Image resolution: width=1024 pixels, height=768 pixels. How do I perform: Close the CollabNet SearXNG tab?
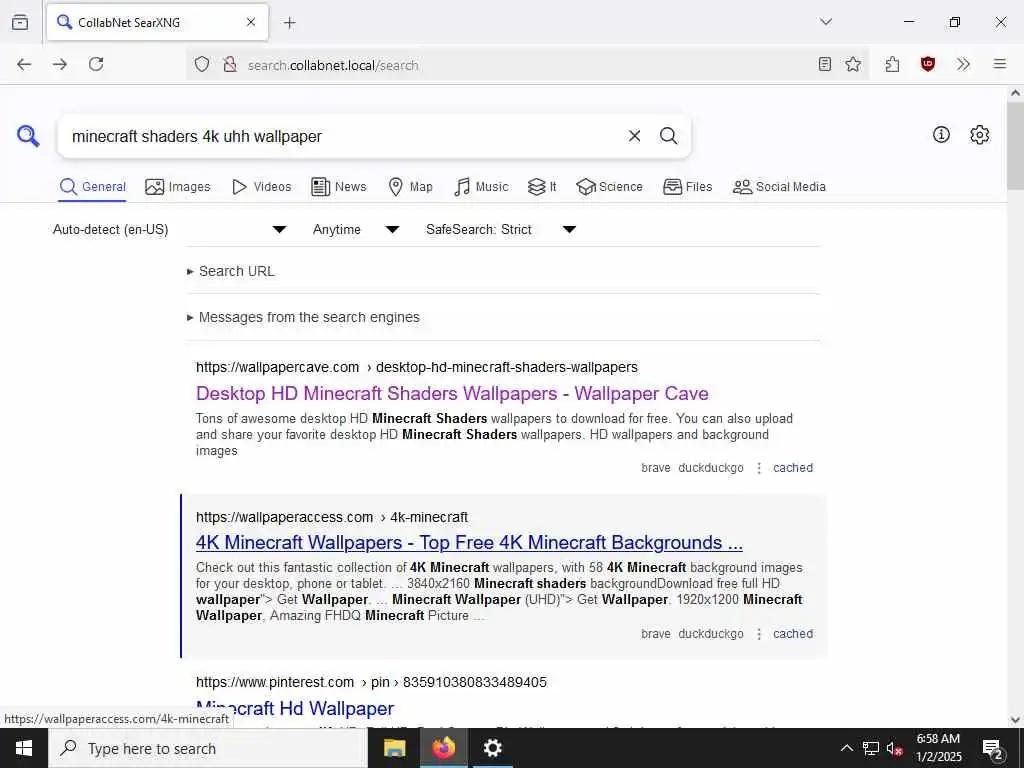(x=251, y=22)
